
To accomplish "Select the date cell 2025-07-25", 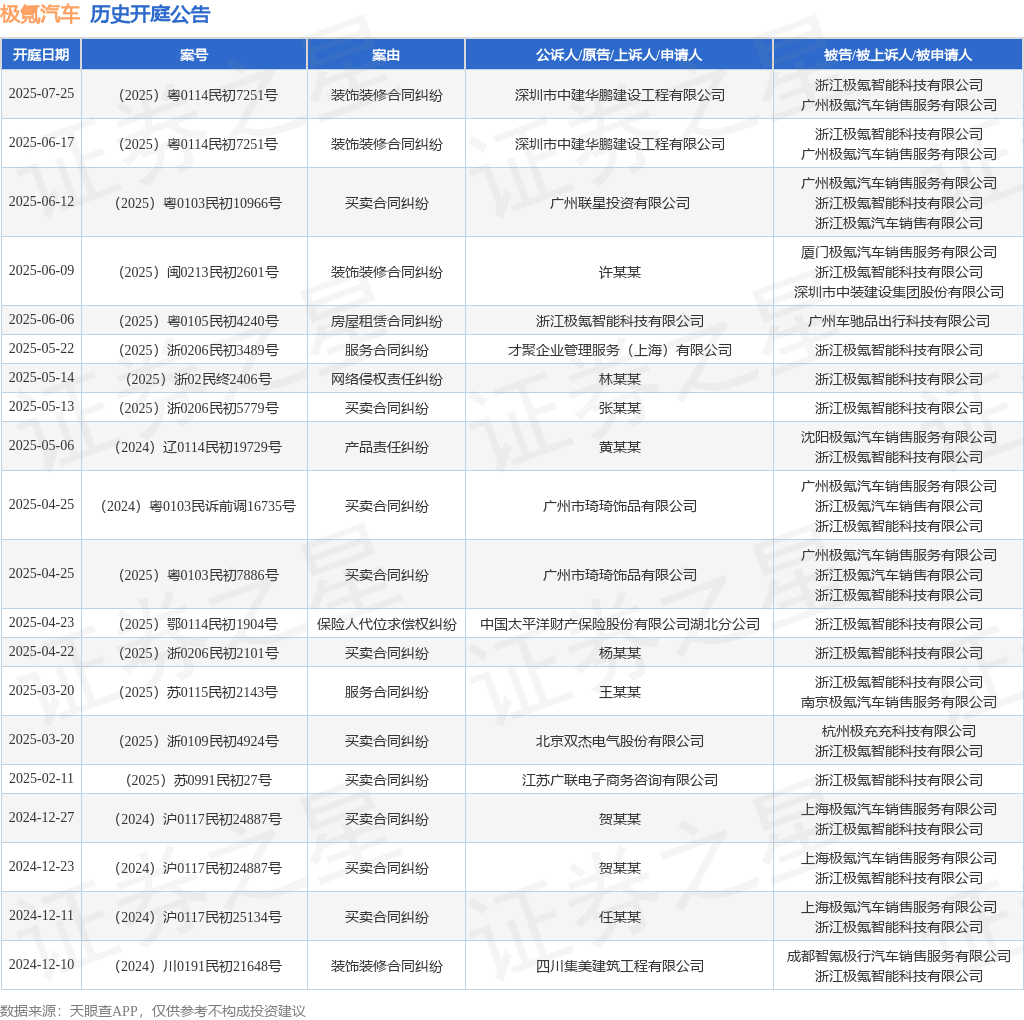I will pos(41,93).
